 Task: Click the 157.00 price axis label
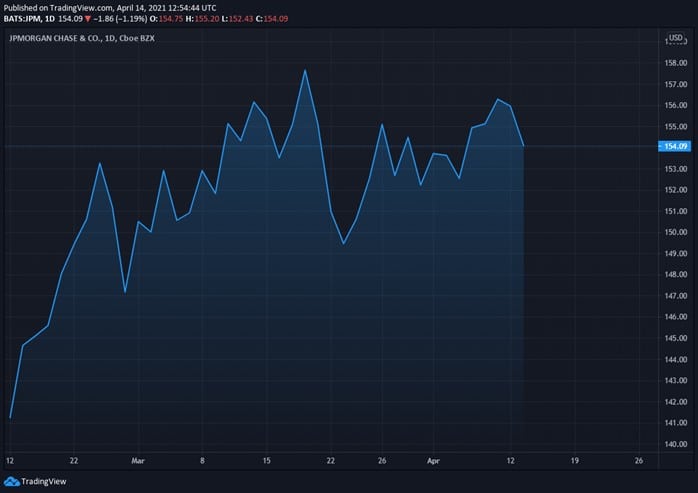pyautogui.click(x=676, y=84)
